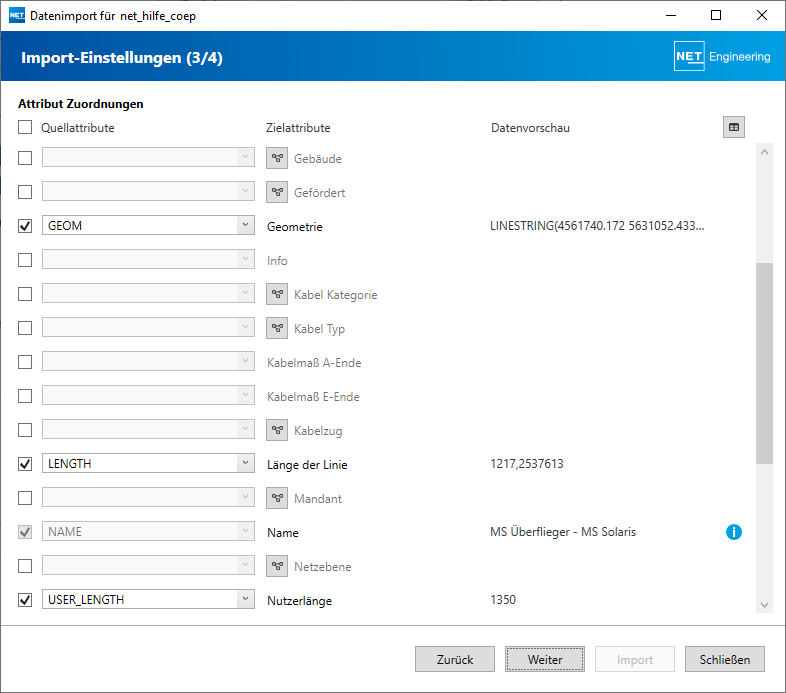Open source dropdown for Gefördert row

point(148,191)
